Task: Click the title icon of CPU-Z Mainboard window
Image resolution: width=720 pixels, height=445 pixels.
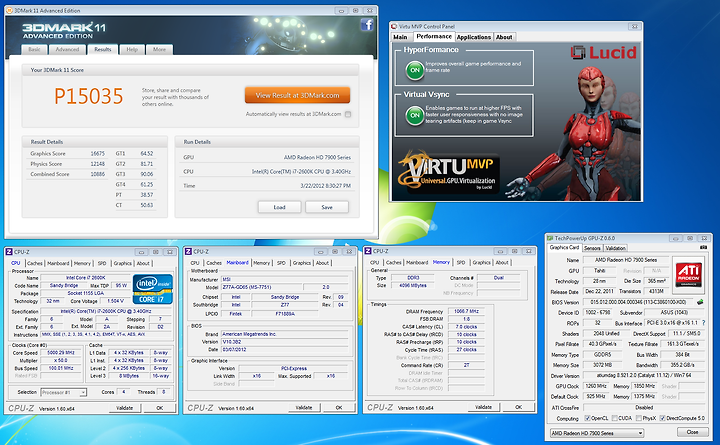Action: pos(188,251)
